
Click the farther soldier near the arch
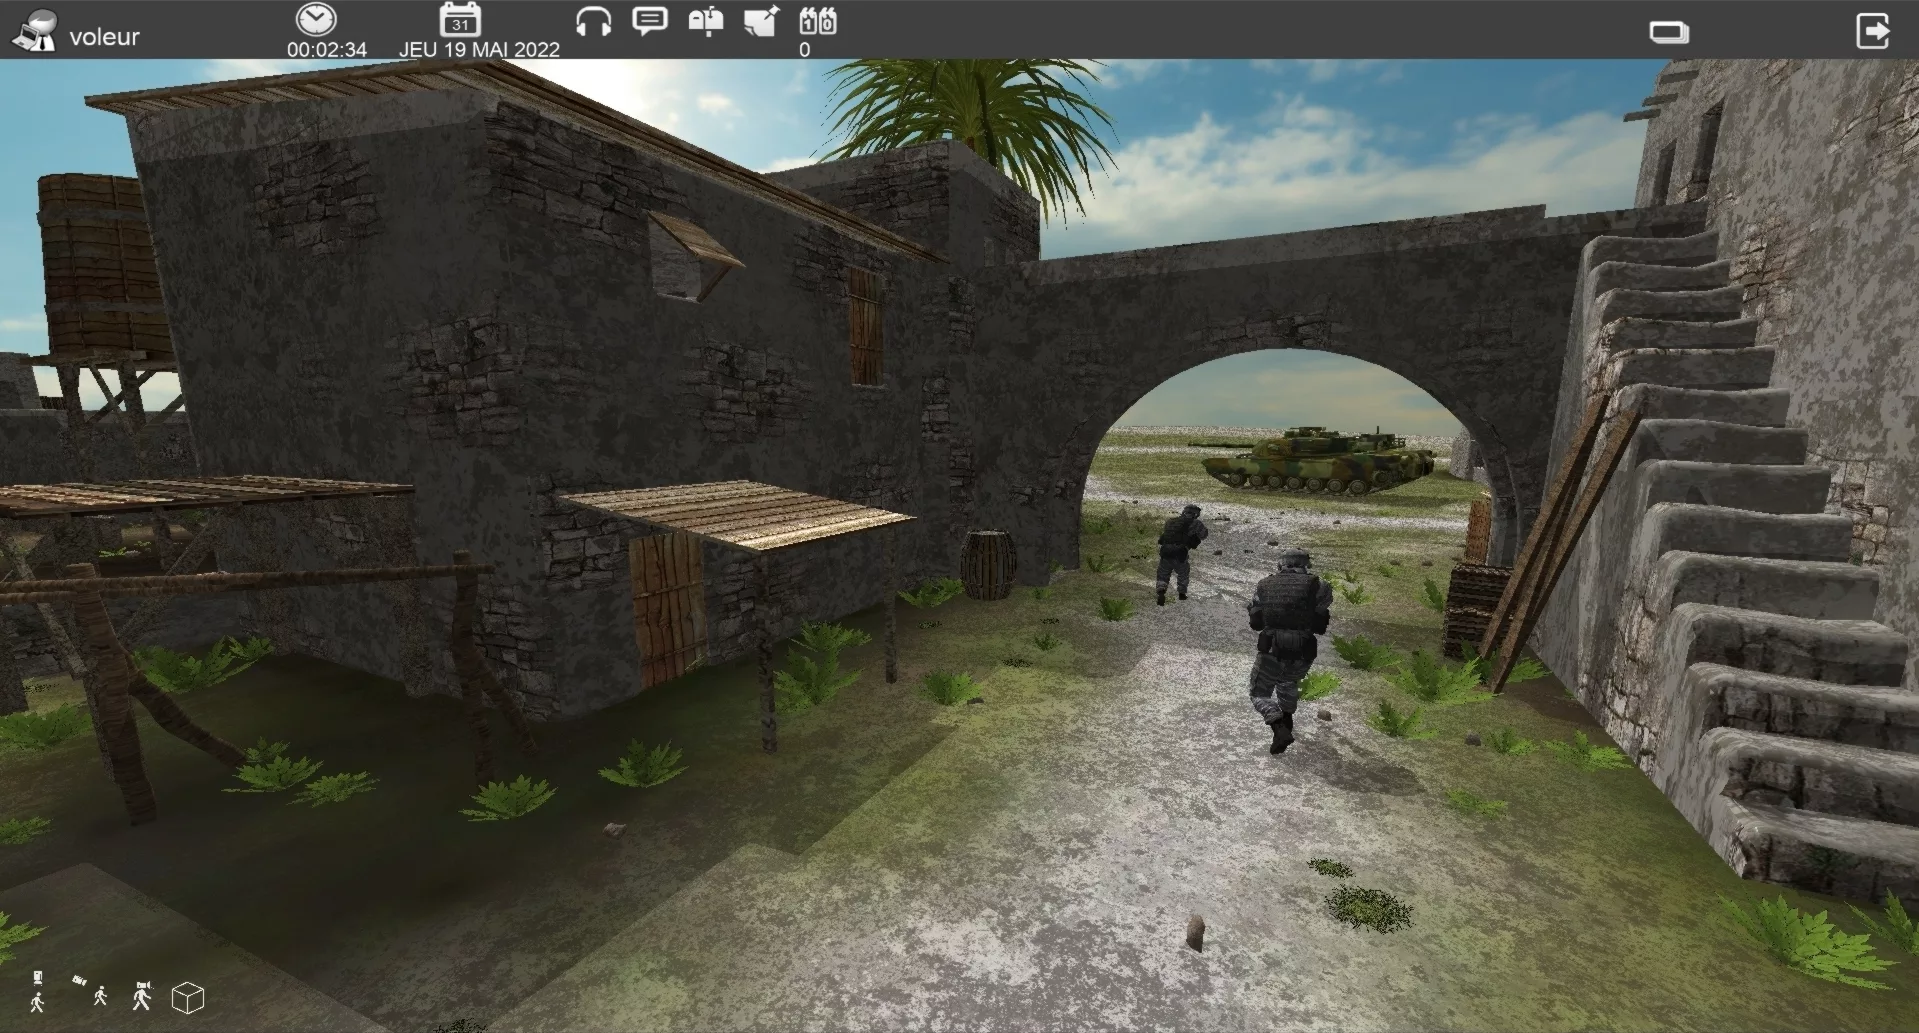coord(1180,553)
